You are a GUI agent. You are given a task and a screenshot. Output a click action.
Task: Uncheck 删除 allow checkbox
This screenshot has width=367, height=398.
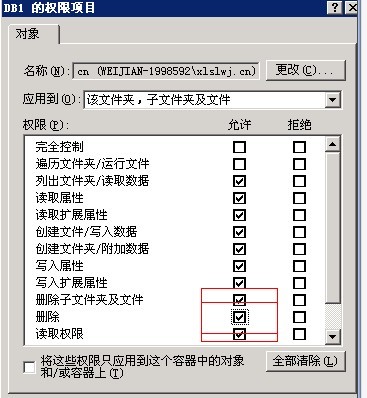239,317
